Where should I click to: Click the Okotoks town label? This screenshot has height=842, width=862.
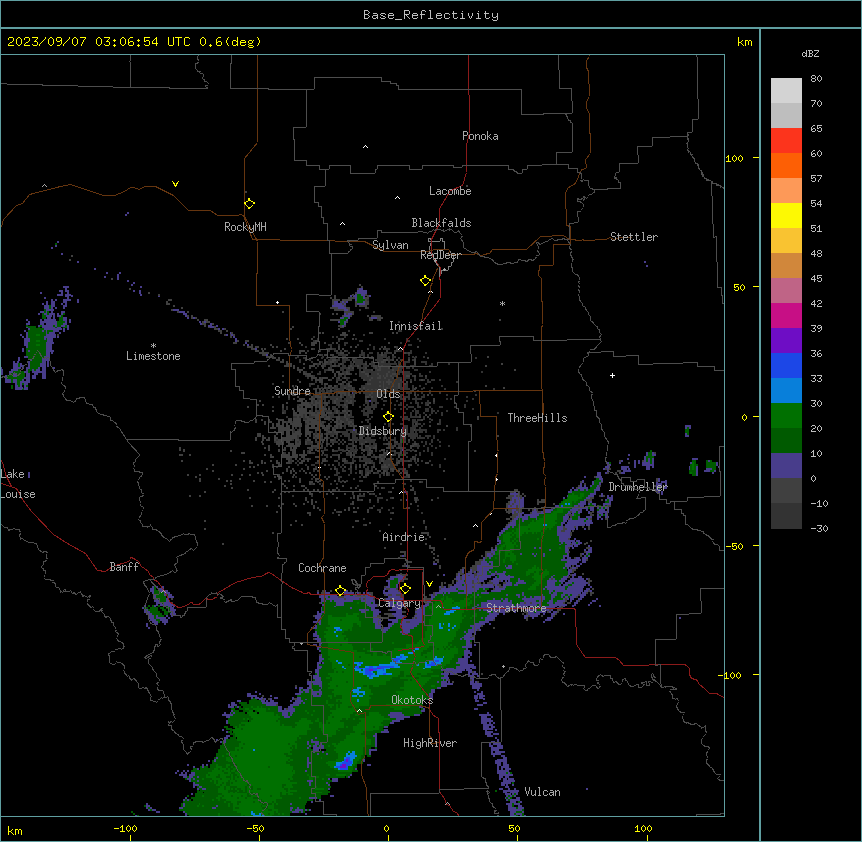pyautogui.click(x=412, y=700)
